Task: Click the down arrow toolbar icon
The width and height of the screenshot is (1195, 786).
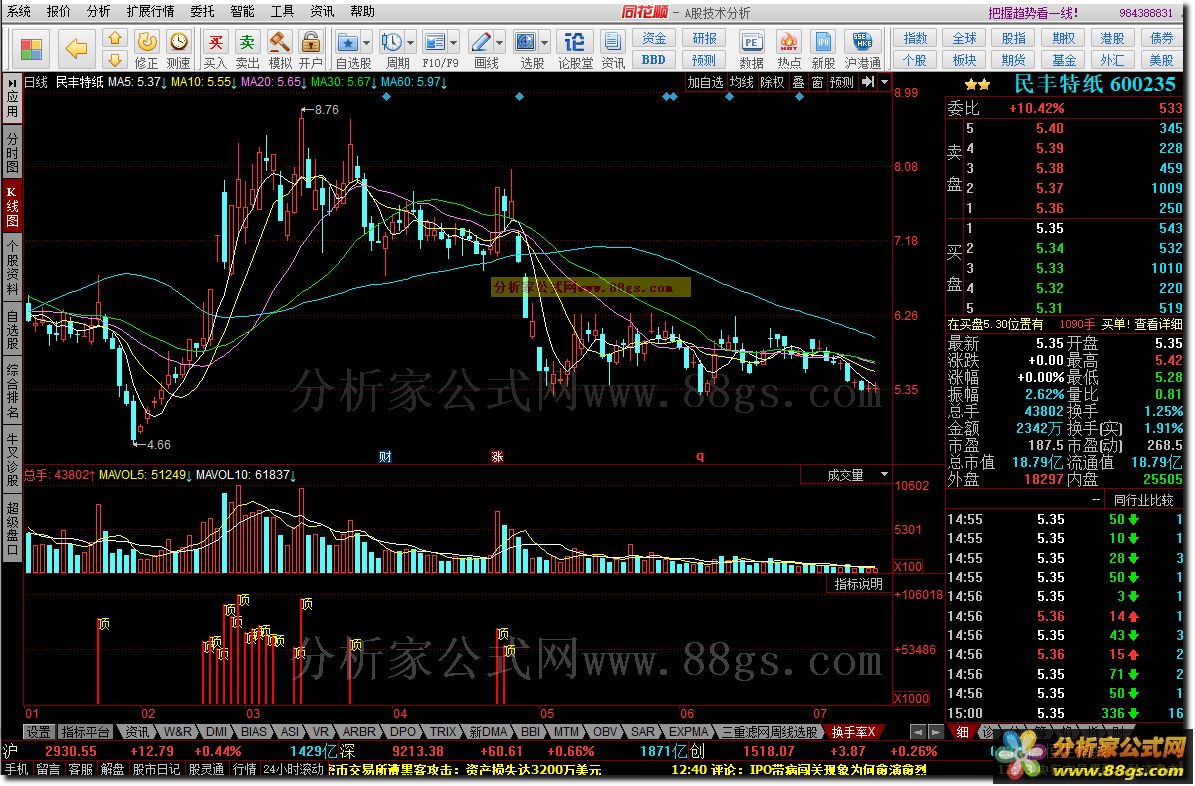Action: [x=114, y=59]
